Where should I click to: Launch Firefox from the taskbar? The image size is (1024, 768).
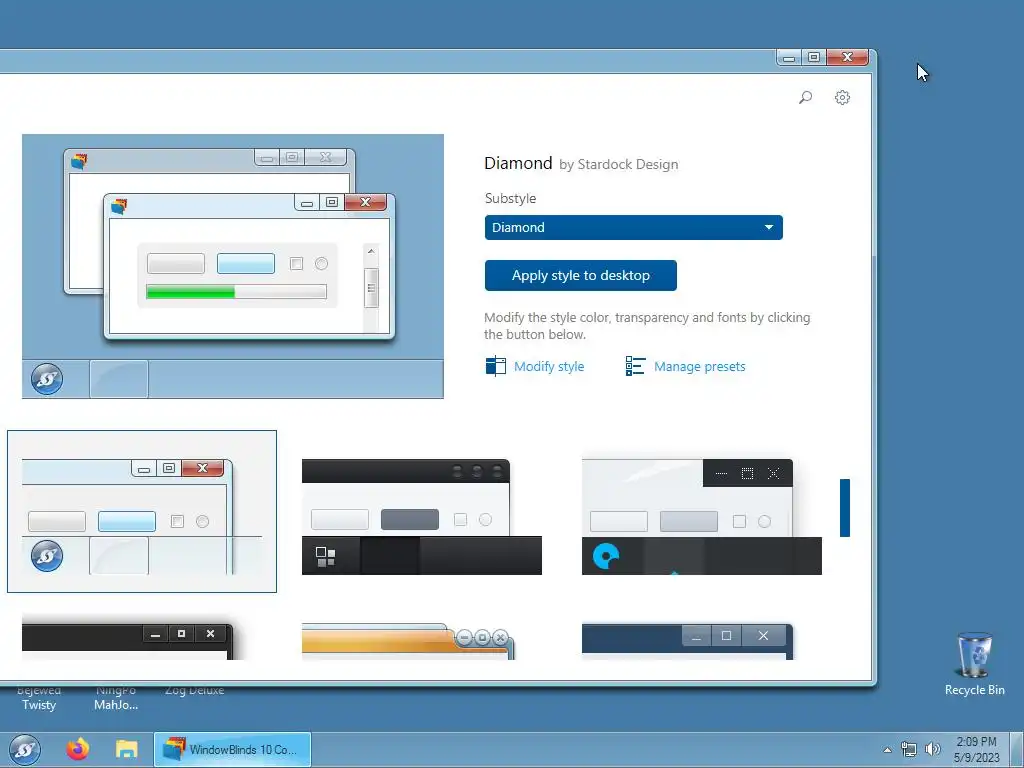coord(78,749)
